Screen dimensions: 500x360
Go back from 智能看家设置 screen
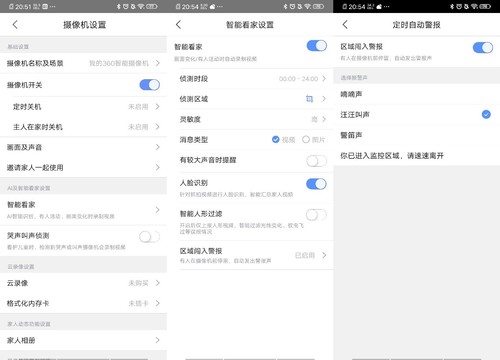point(178,24)
